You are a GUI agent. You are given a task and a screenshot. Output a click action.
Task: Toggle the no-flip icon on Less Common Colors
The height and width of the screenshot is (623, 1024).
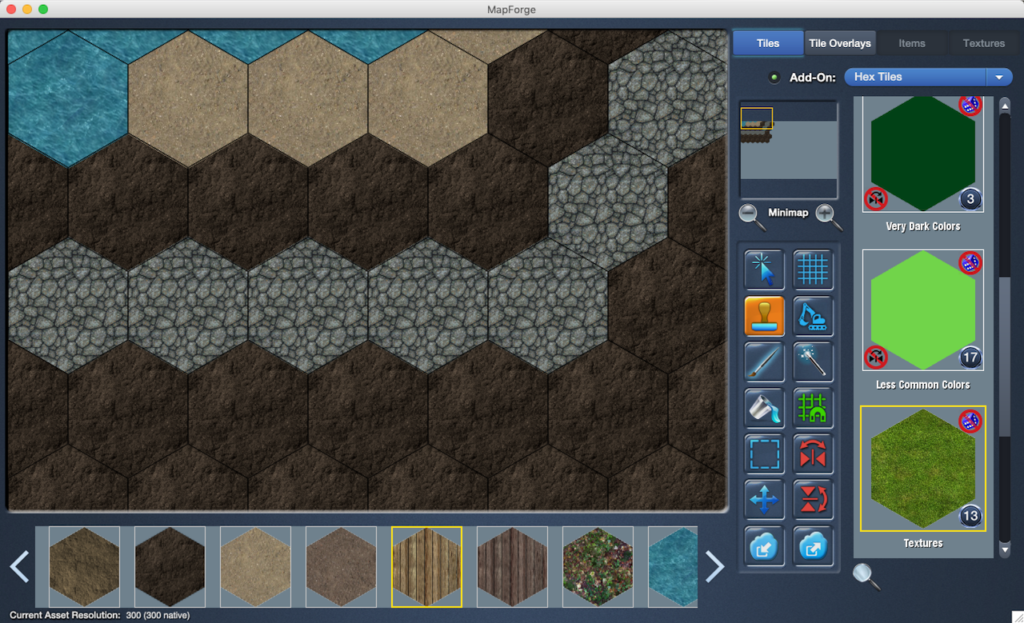(873, 357)
